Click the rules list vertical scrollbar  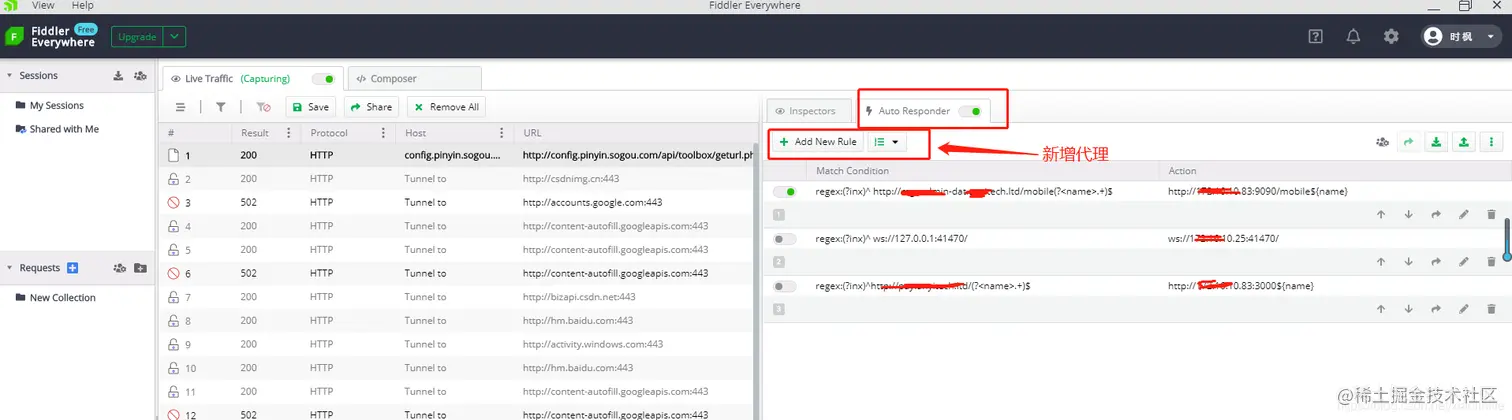tap(1507, 241)
